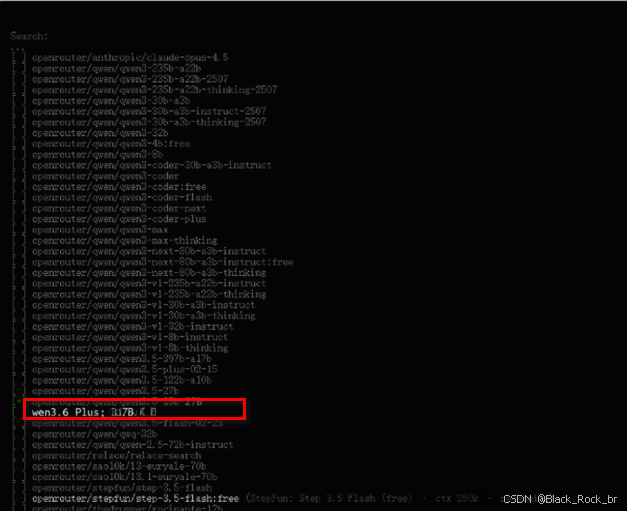Choose the qwen3-coder-plus model
Image resolution: width=627 pixels, height=511 pixels.
pyautogui.click(x=119, y=219)
